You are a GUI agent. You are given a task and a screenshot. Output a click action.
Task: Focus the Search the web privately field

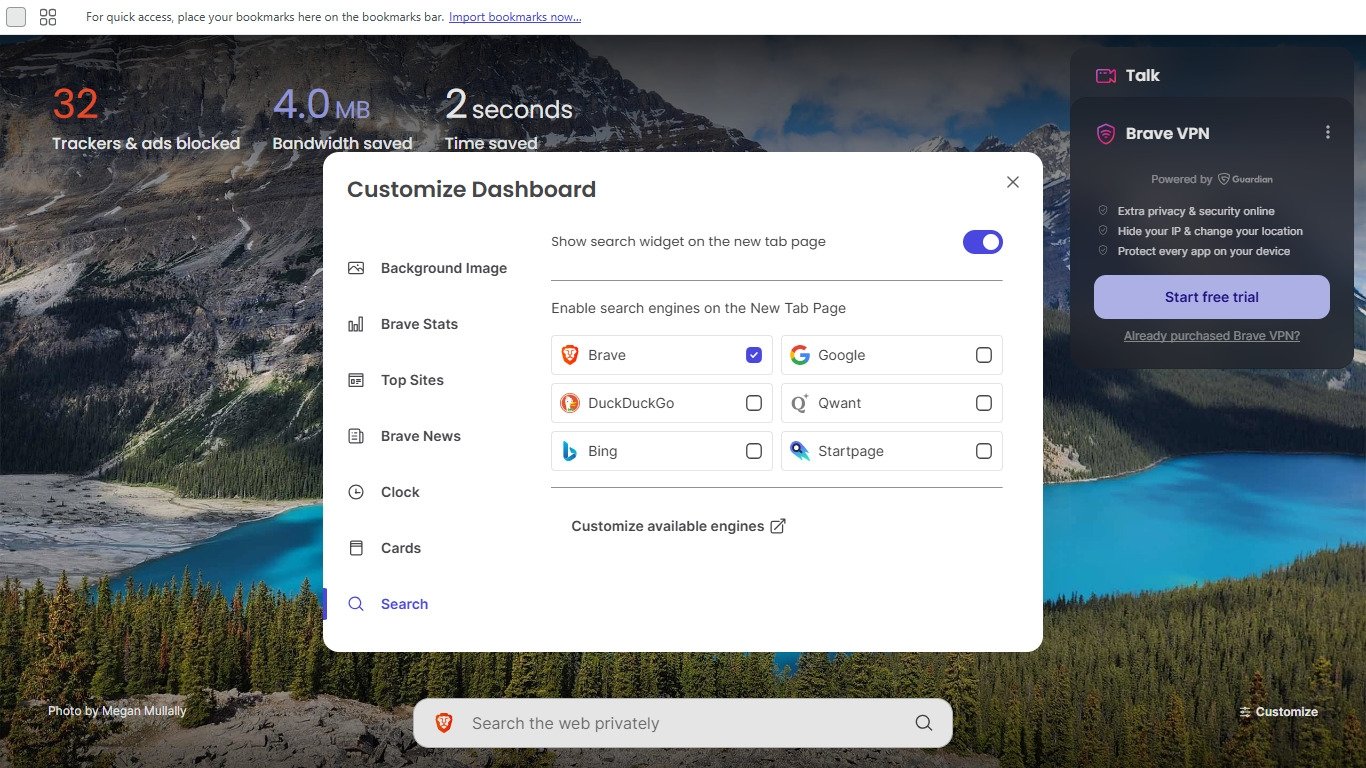tap(683, 723)
